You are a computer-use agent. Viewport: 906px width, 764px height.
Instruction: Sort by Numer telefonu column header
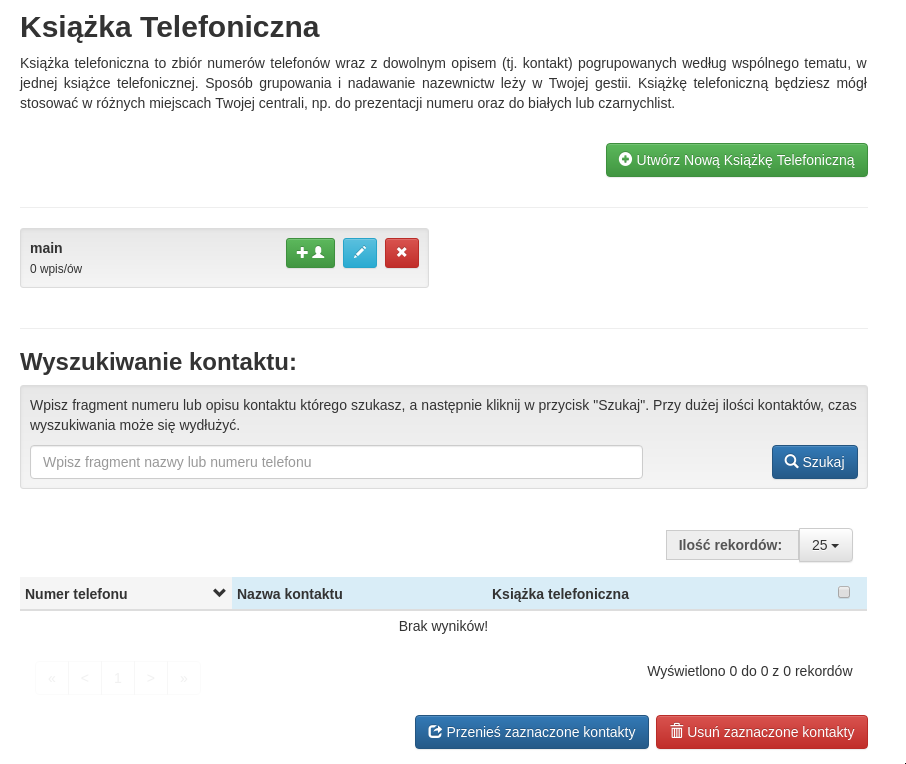(76, 594)
